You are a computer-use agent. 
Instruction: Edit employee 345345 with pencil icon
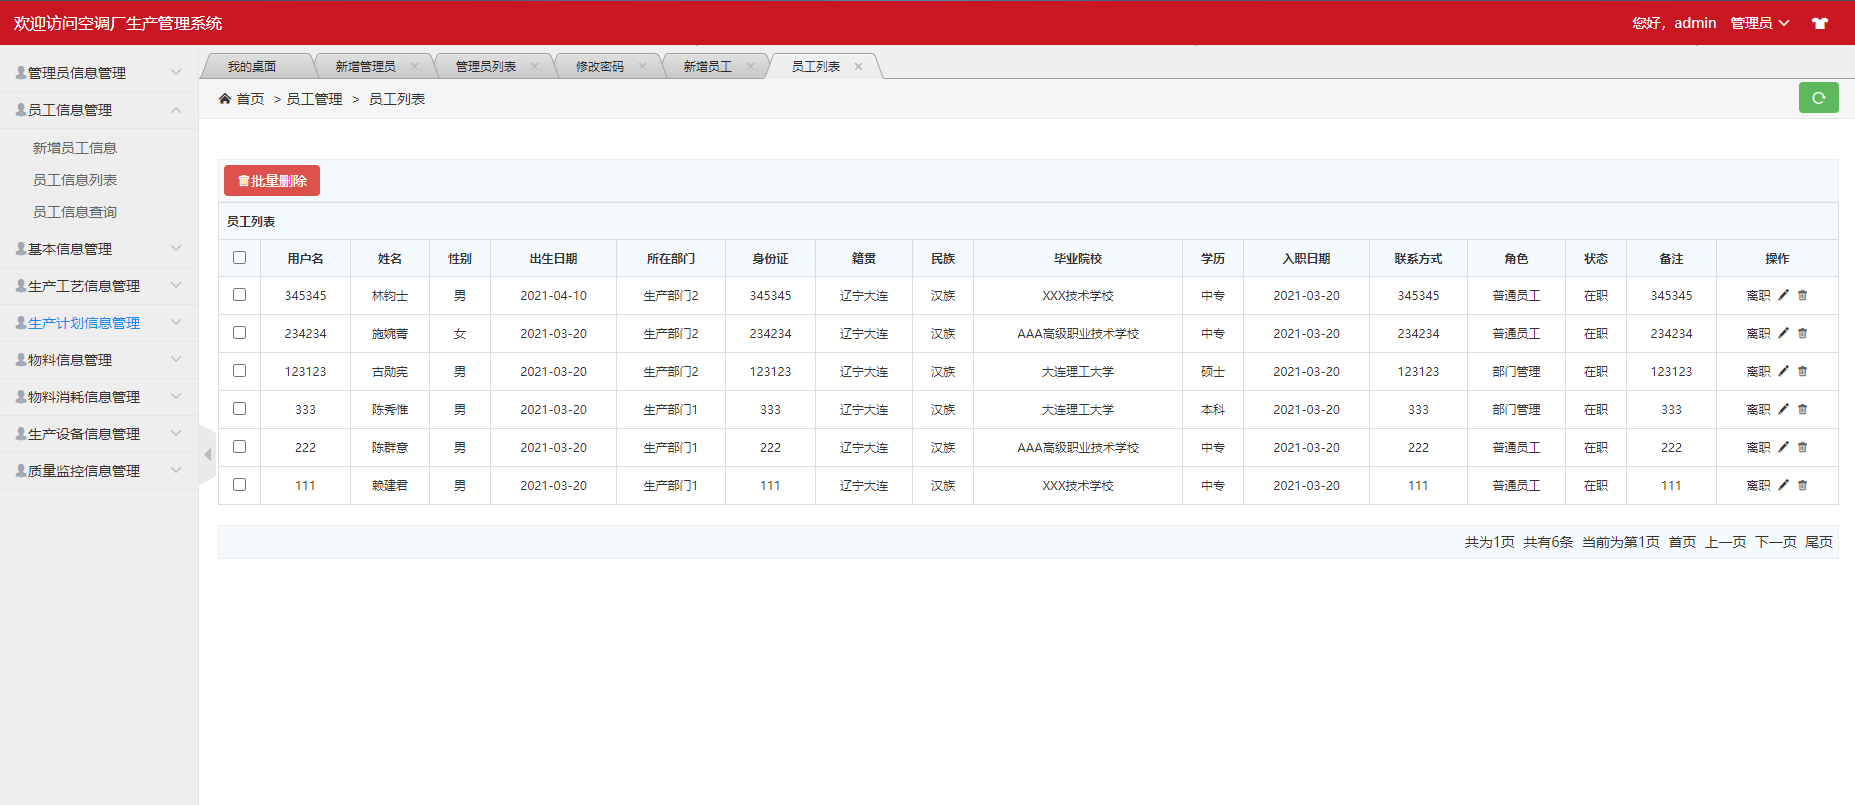pos(1783,295)
